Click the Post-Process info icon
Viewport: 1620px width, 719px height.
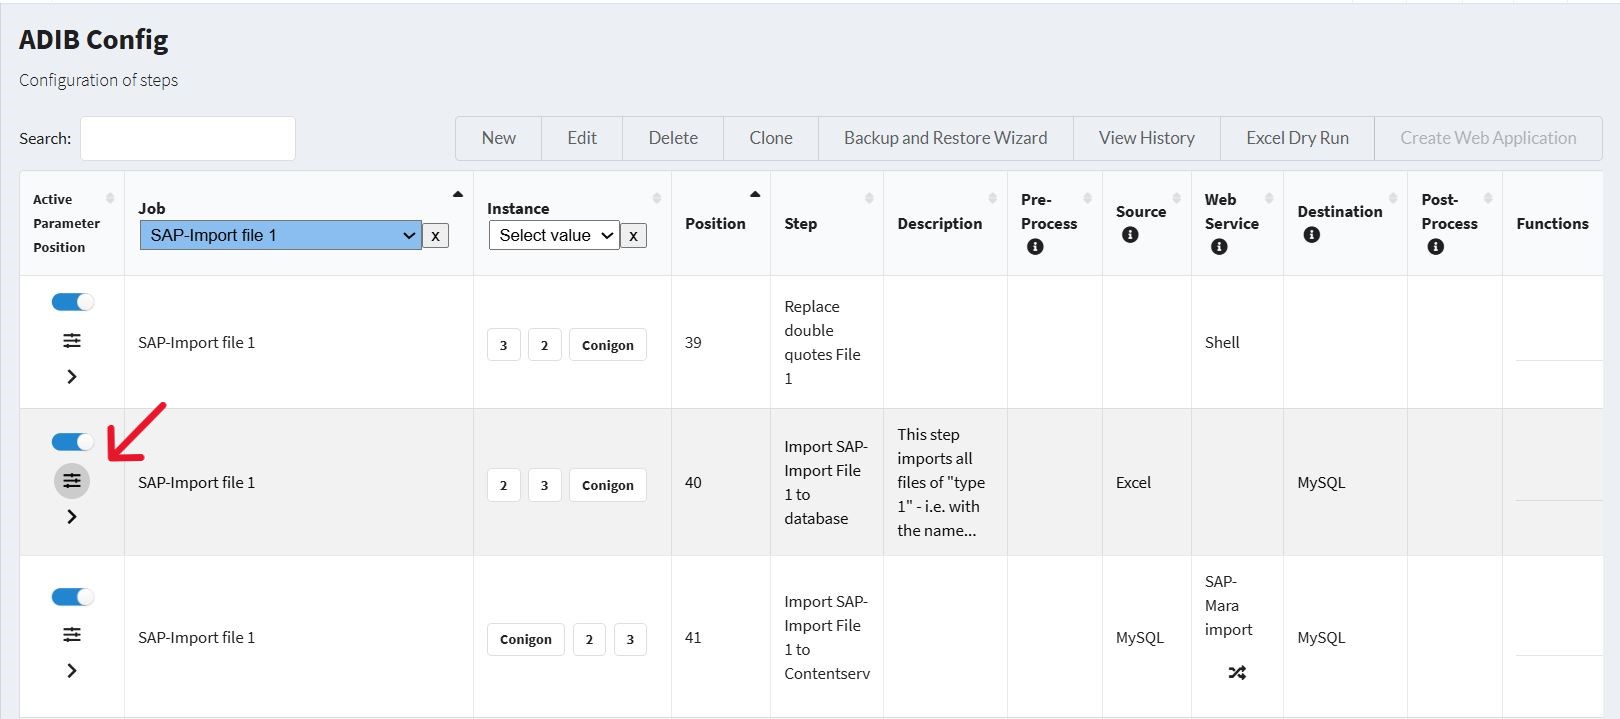[1435, 247]
